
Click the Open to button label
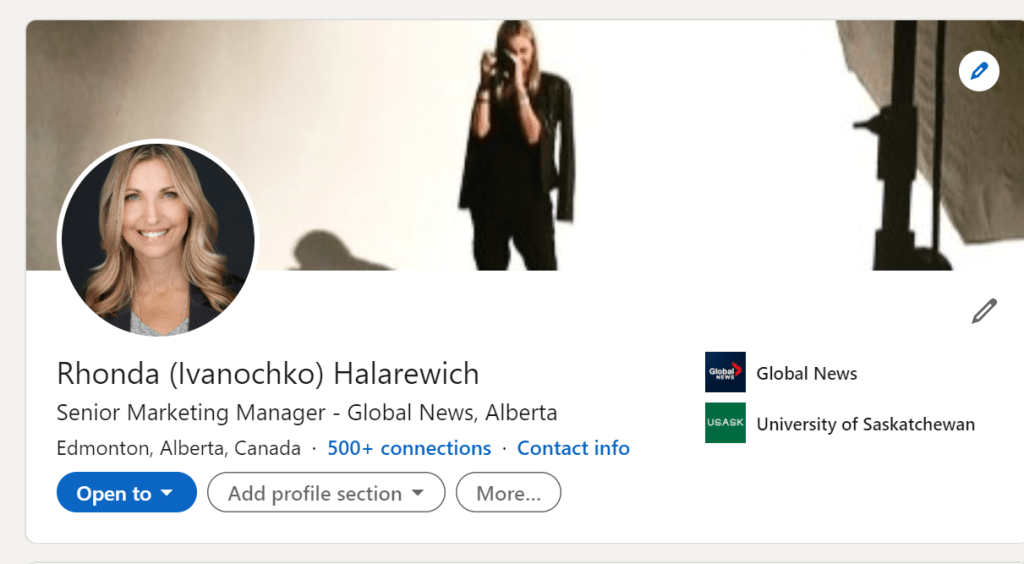coord(114,493)
